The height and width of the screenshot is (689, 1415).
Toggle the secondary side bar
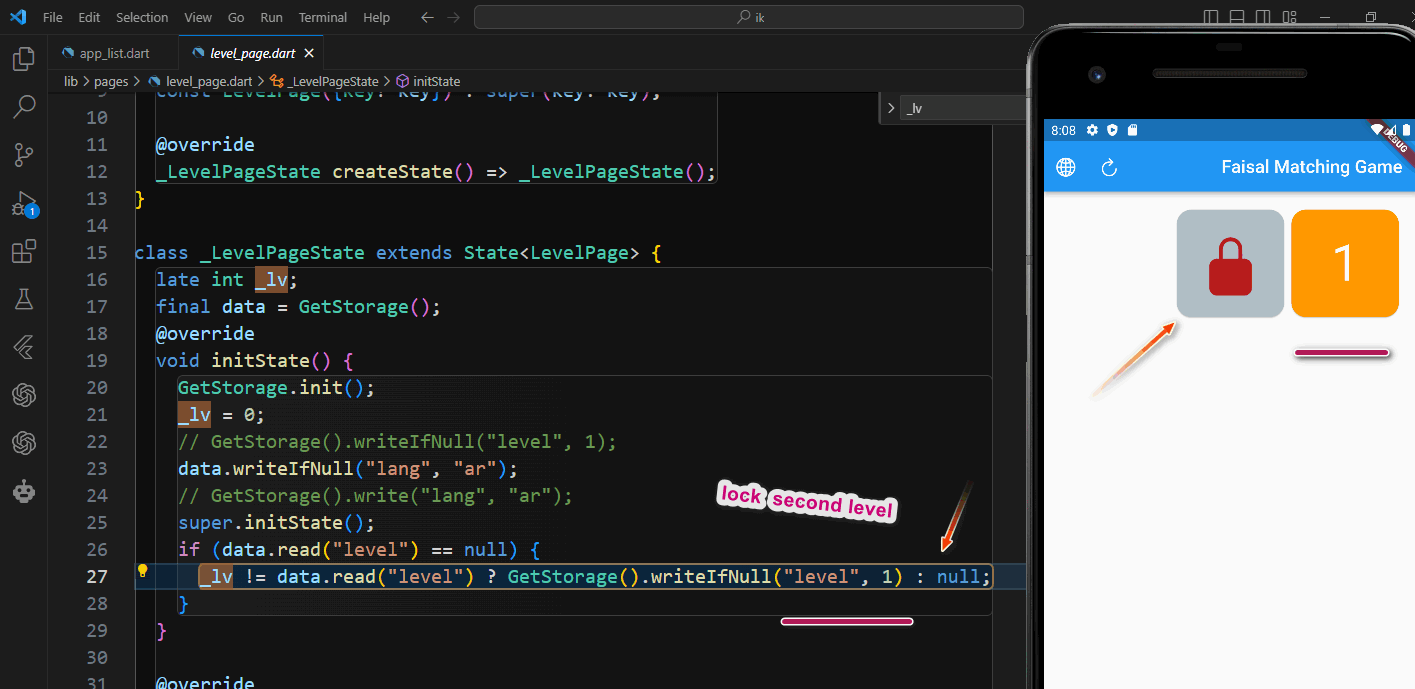[1263, 16]
